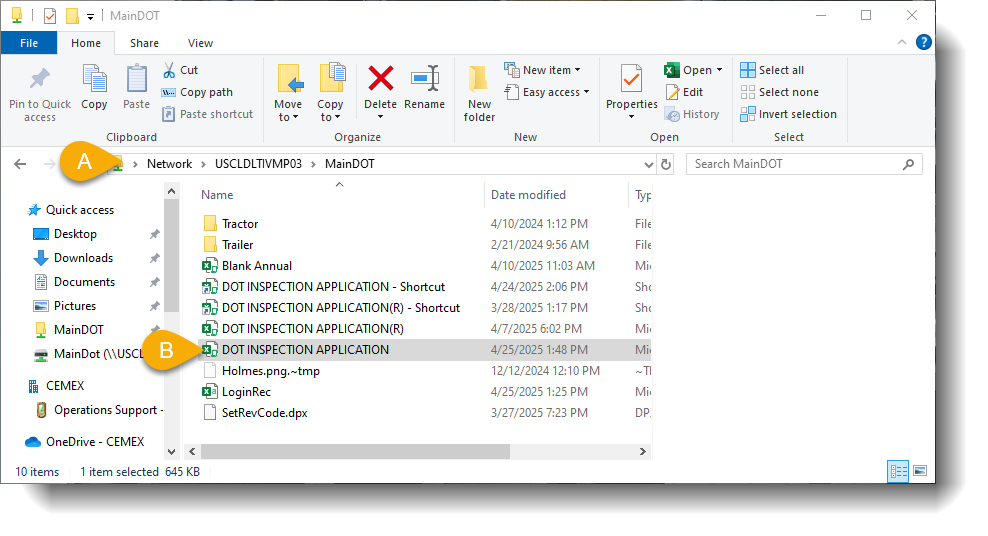The image size is (988, 536).
Task: Click Select all
Action: [x=772, y=70]
